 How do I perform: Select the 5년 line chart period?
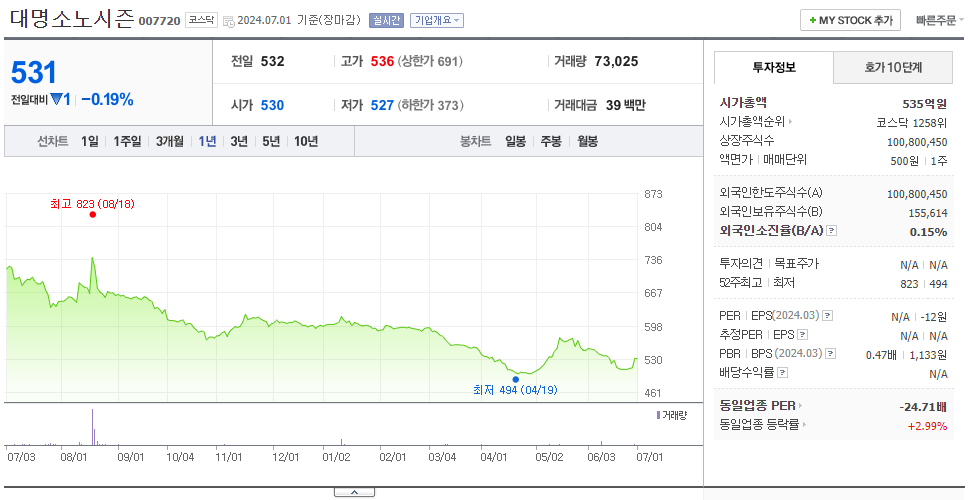click(271, 141)
